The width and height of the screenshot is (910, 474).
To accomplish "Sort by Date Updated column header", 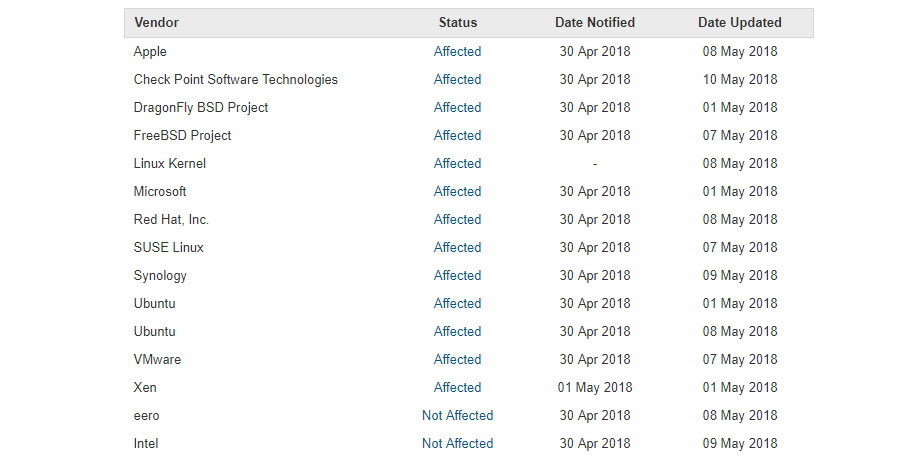I will click(x=739, y=23).
